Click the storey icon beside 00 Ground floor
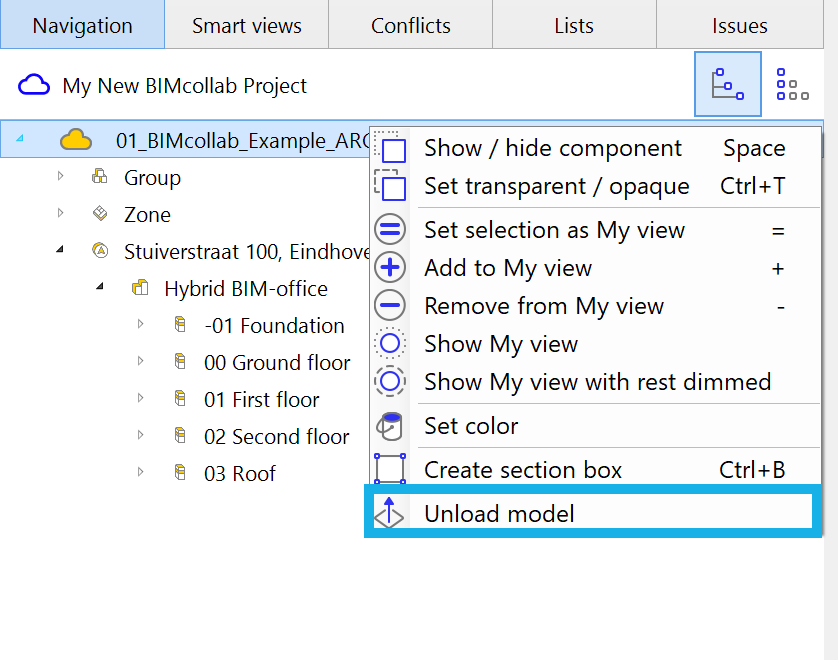The height and width of the screenshot is (660, 838). pos(181,361)
